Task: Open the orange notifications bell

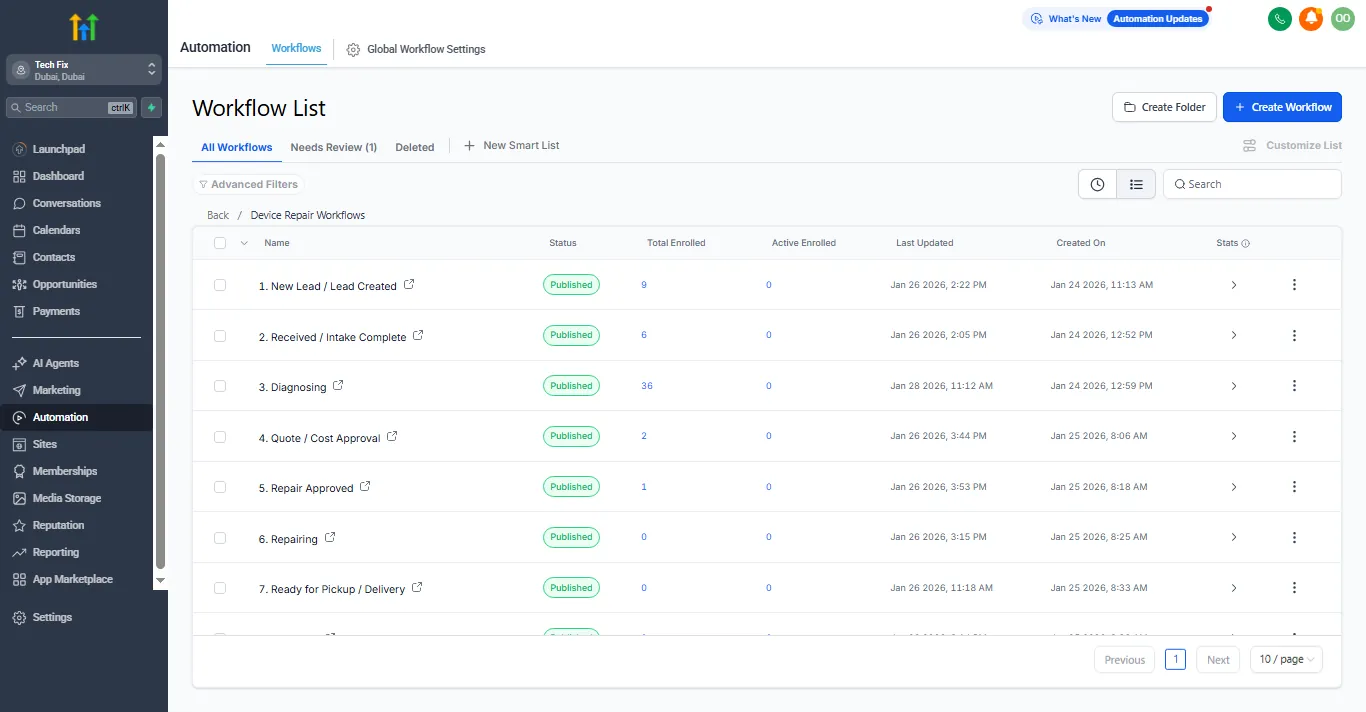Action: point(1310,19)
